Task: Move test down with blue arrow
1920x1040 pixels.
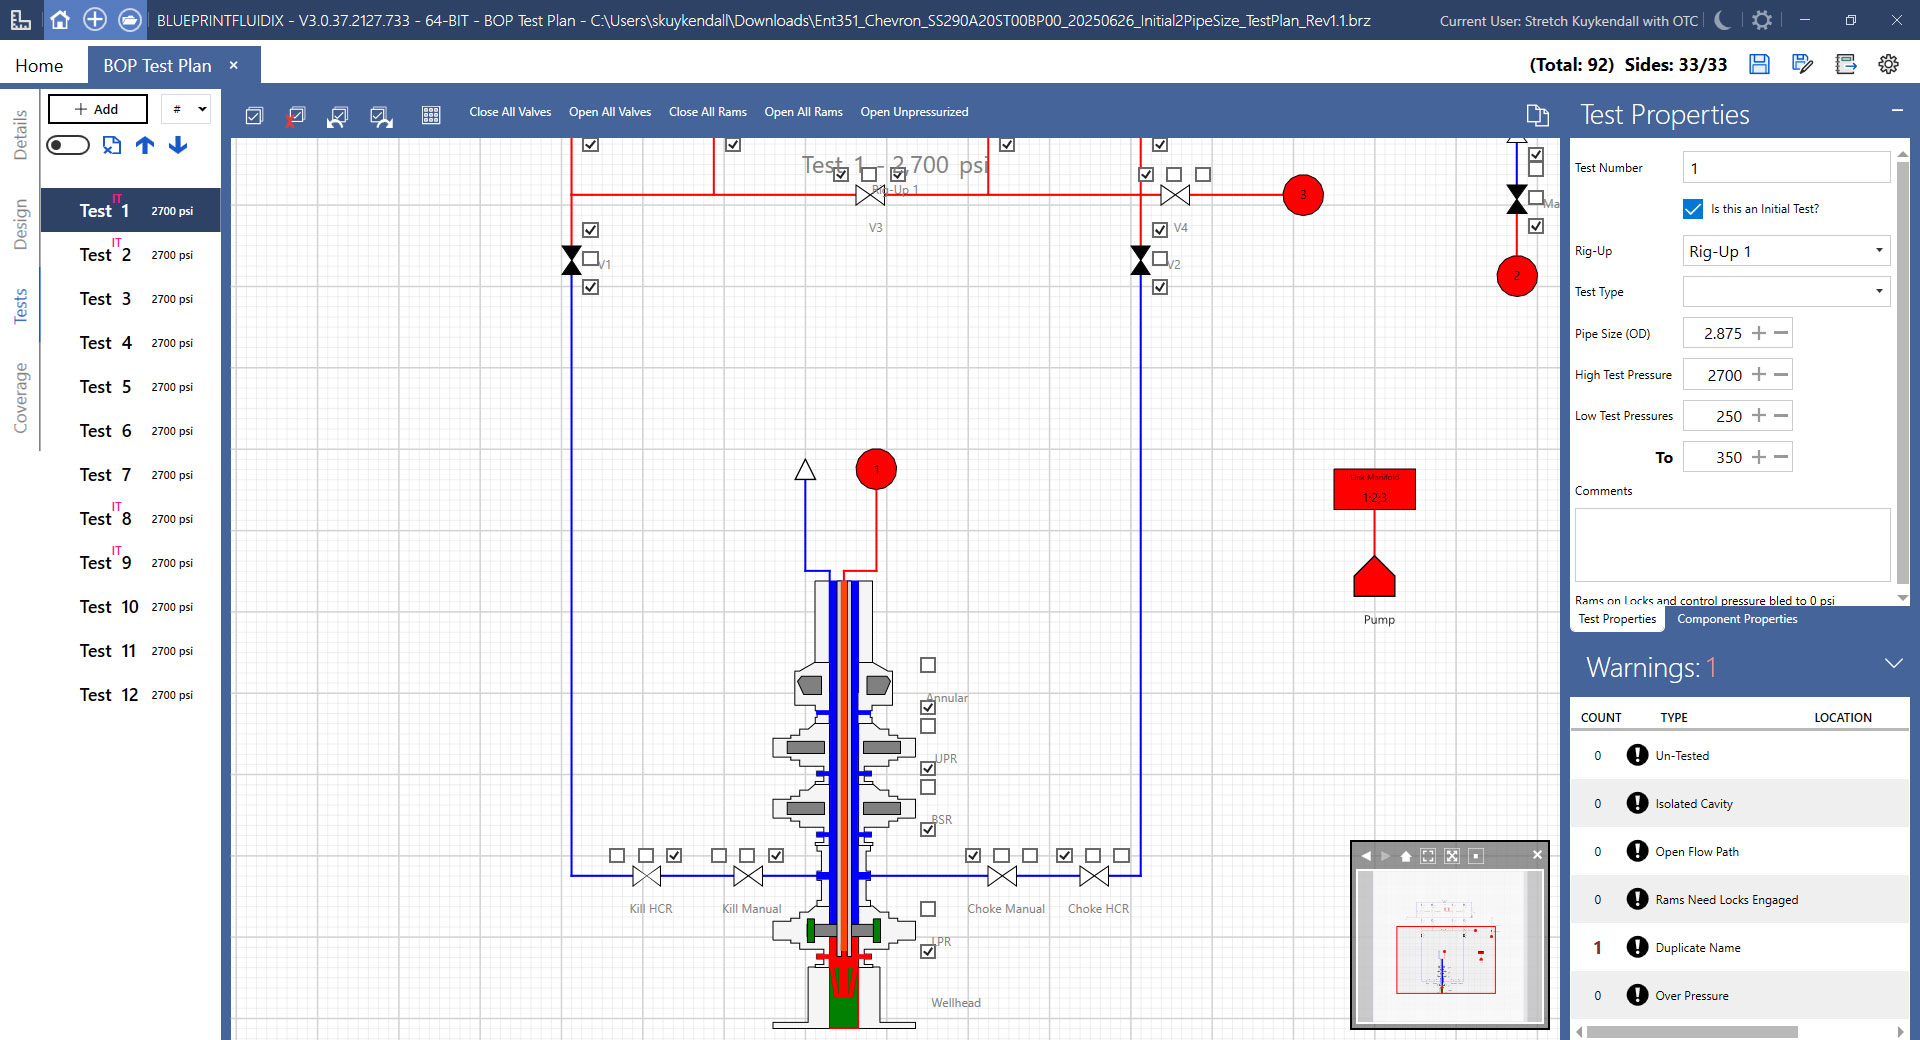Action: click(x=178, y=146)
